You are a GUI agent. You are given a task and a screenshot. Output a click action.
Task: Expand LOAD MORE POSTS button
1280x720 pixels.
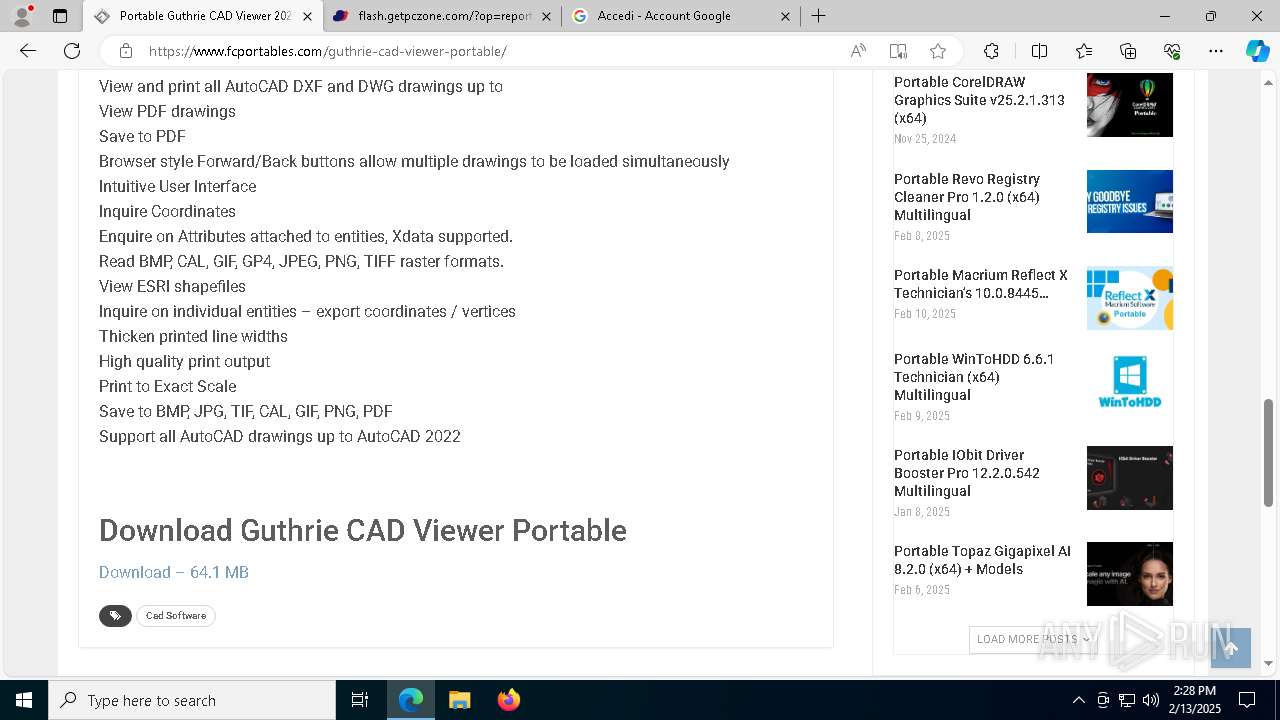[1033, 640]
